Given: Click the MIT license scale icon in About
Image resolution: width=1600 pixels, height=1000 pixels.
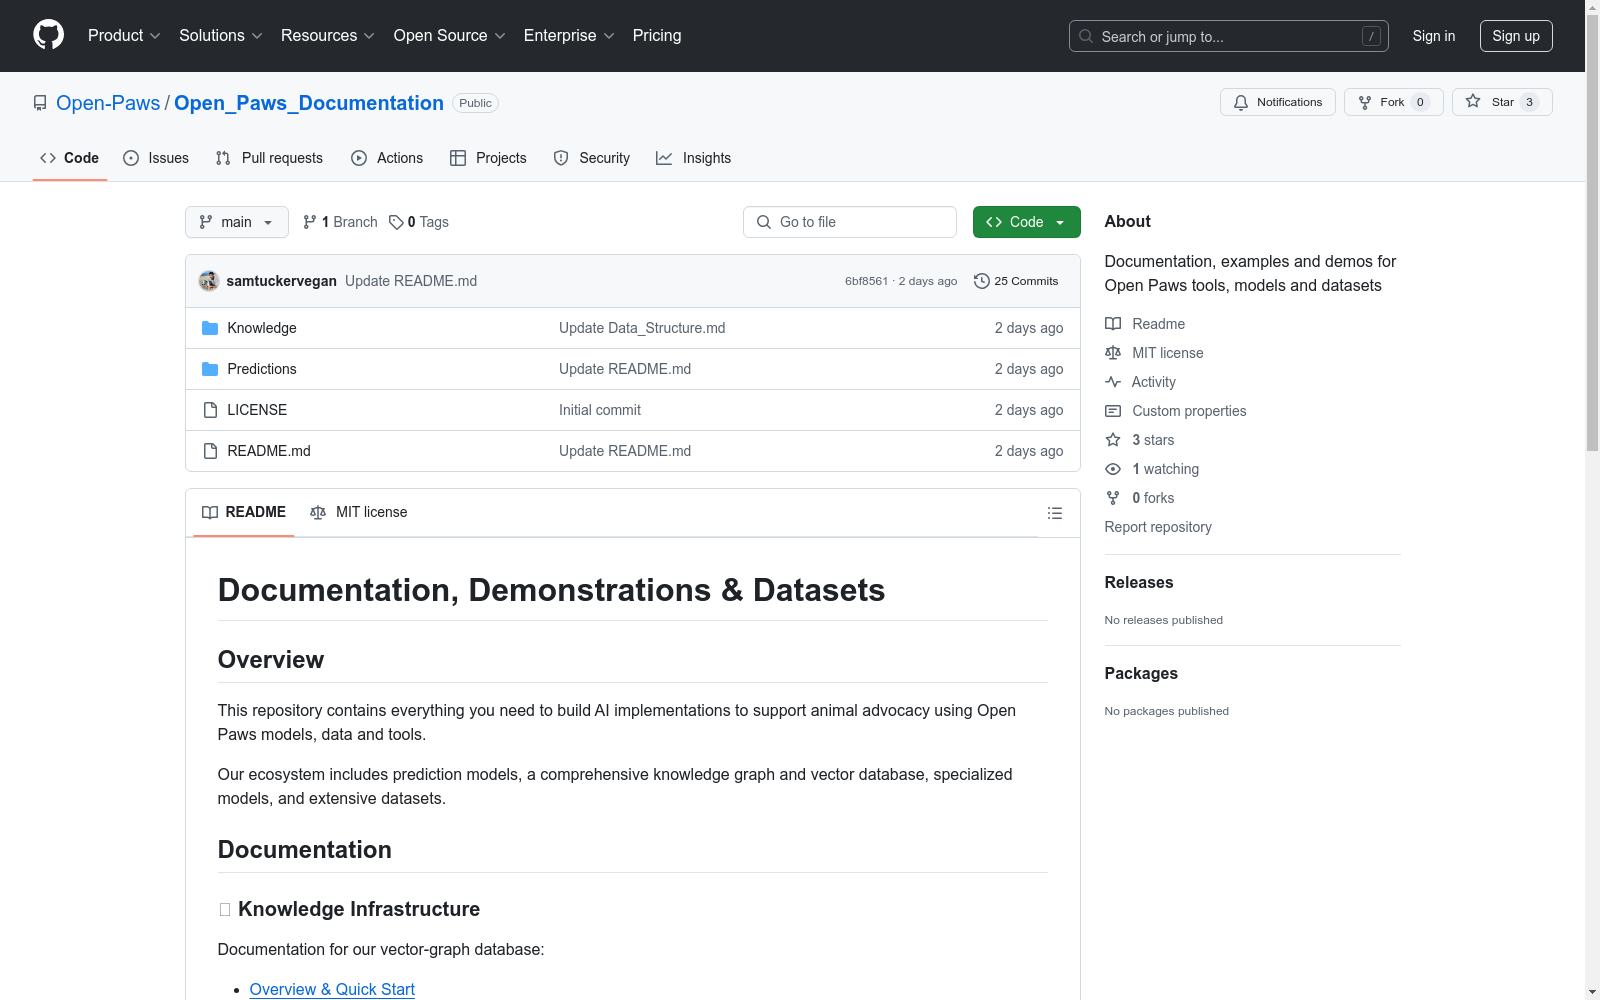Looking at the screenshot, I should coord(1113,353).
